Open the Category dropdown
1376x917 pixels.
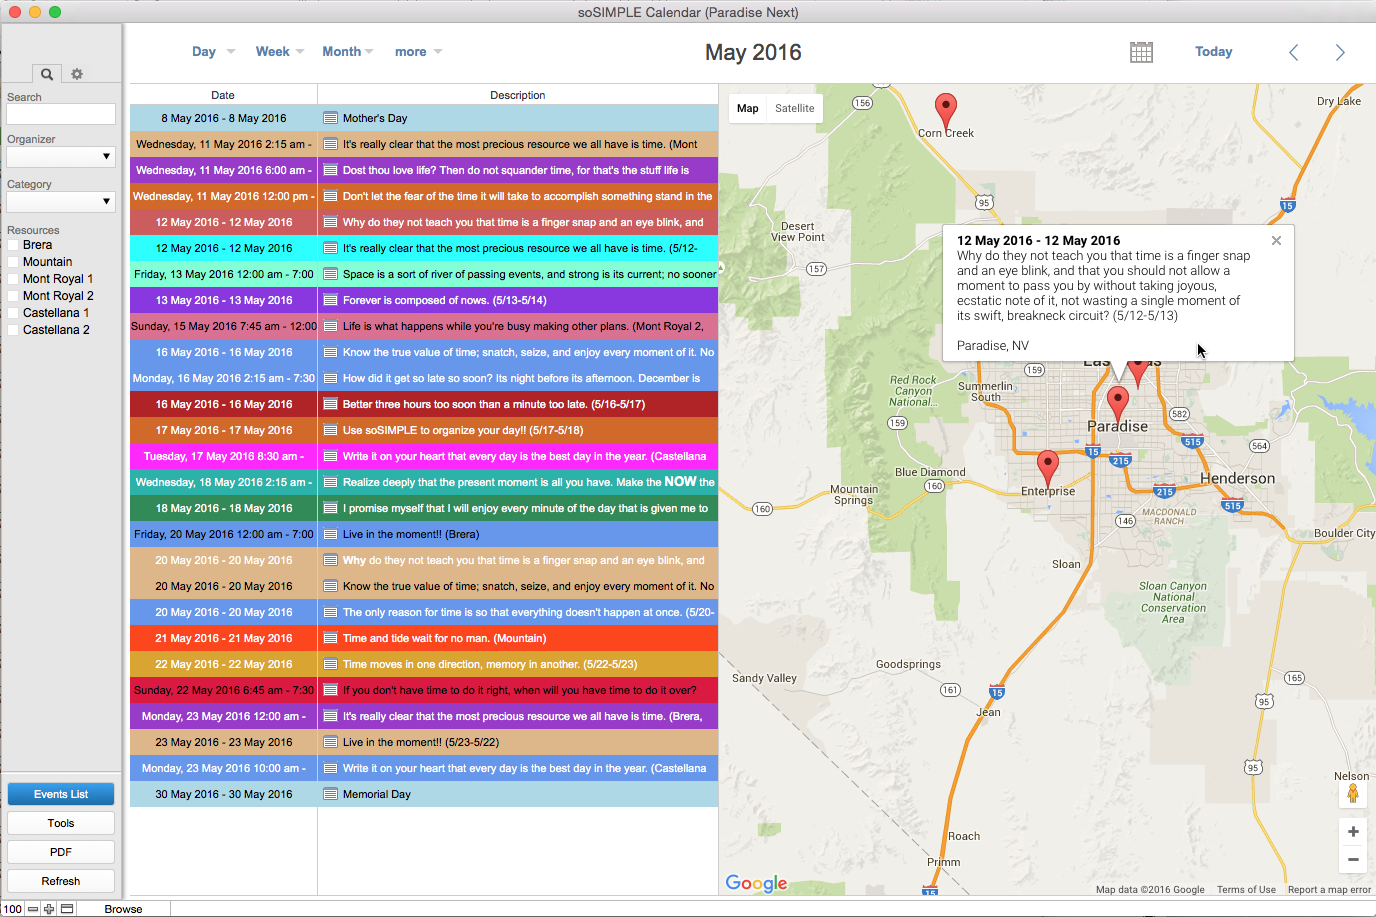(61, 202)
